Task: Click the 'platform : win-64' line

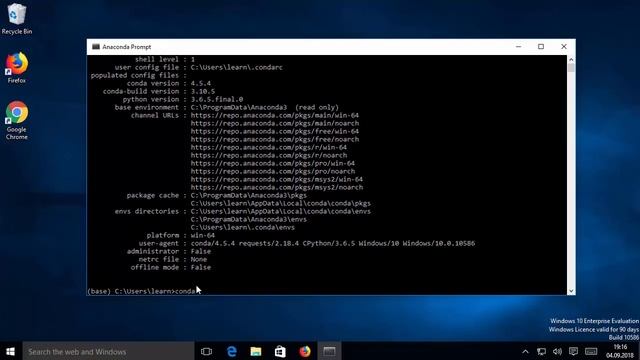Action: pos(180,236)
